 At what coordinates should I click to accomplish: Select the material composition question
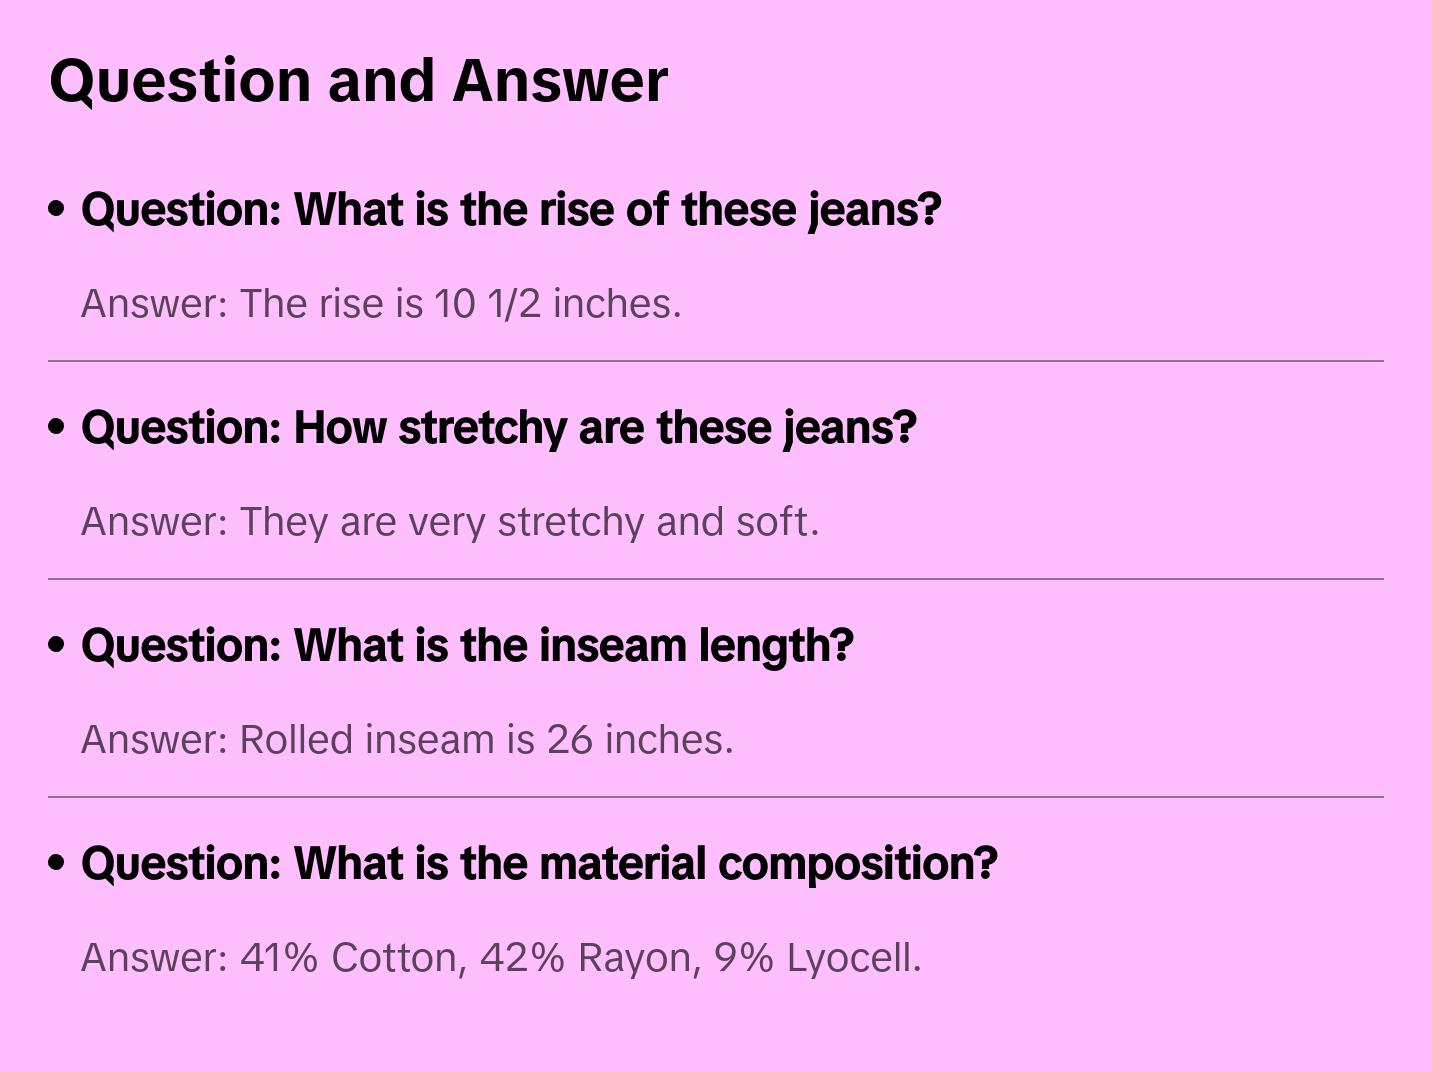pyautogui.click(x=539, y=864)
